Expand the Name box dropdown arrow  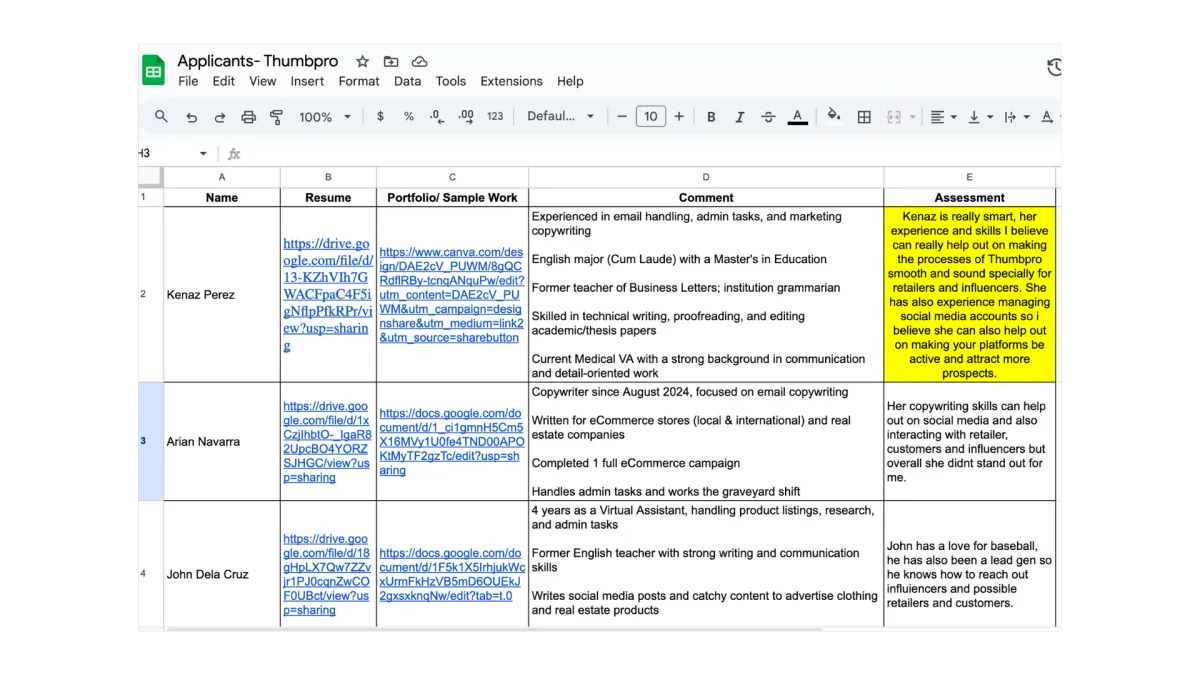(203, 154)
